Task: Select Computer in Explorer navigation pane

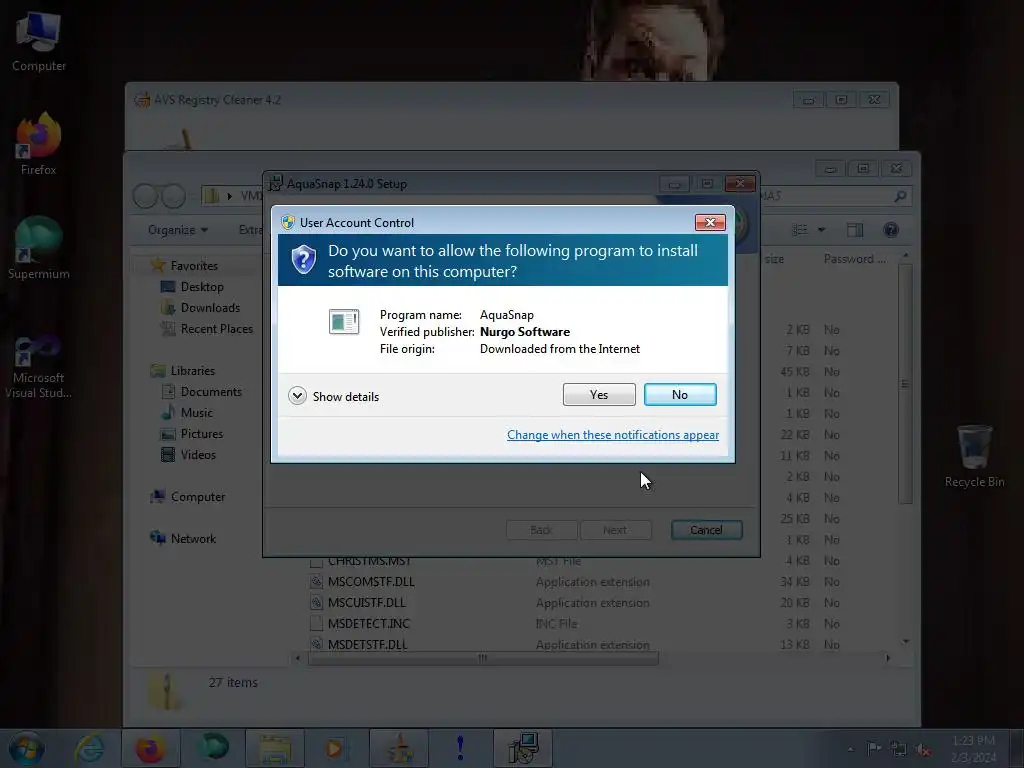Action: click(198, 497)
